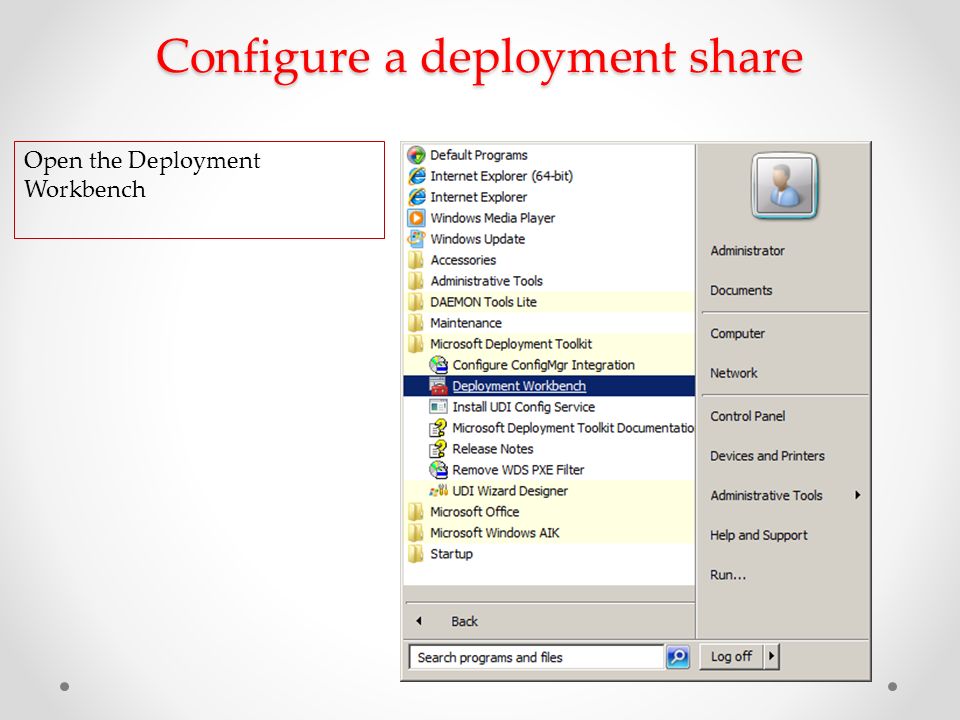Click the Default Programs icon
This screenshot has height=720, width=960.
416,155
